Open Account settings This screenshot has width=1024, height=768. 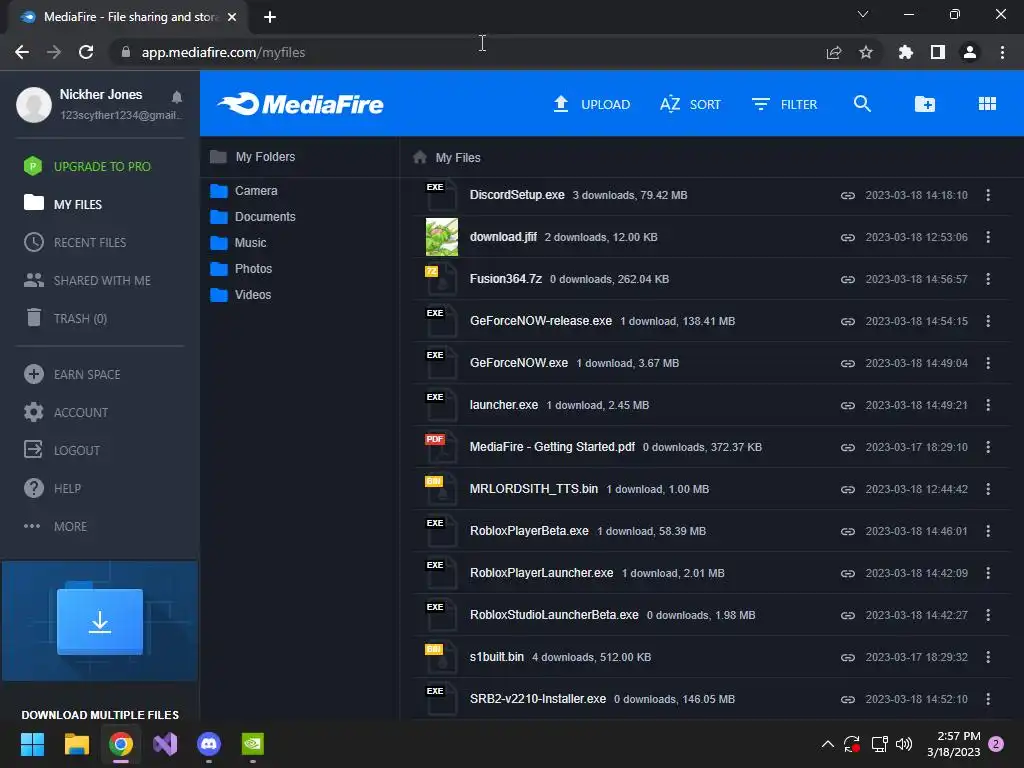(65, 412)
